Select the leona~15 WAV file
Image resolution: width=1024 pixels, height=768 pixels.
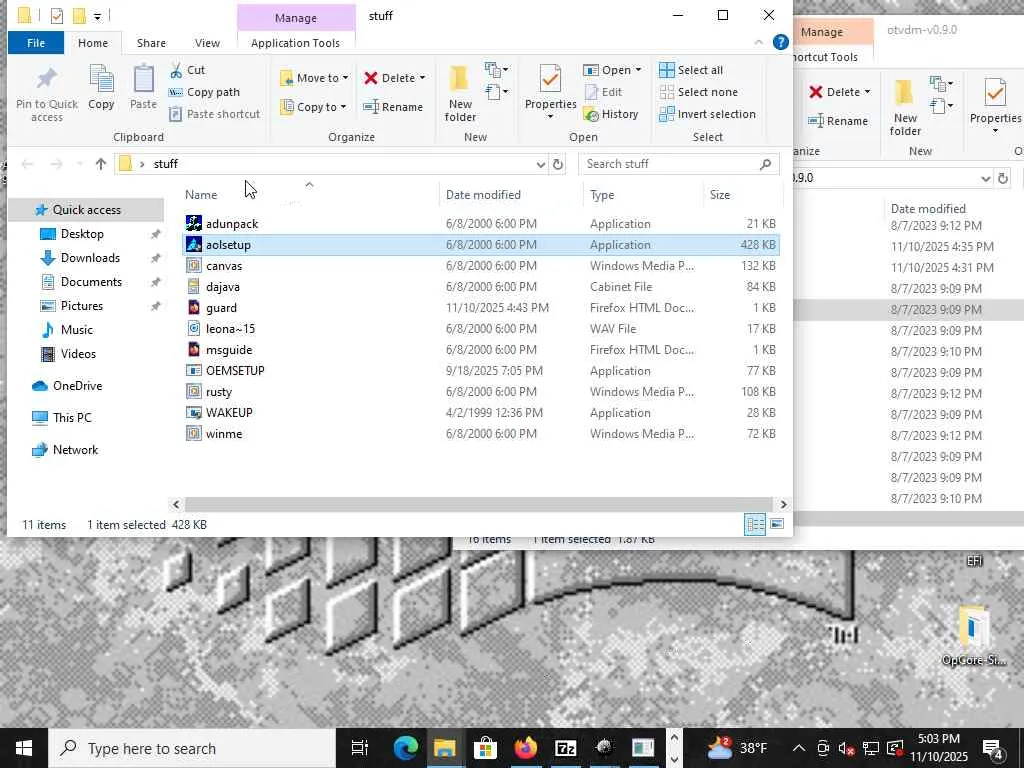(481, 328)
